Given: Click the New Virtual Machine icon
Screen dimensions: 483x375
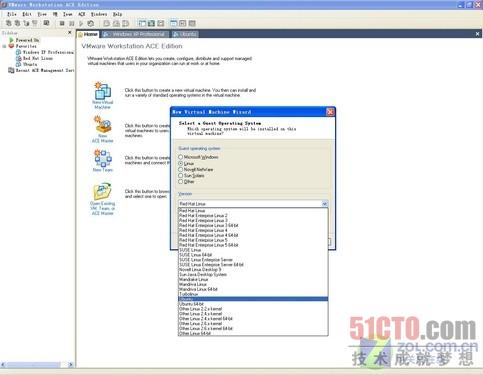Looking at the screenshot, I should click(103, 90).
